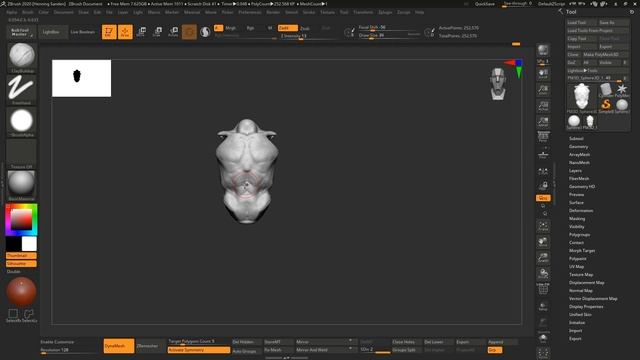Select the SelectRect selection icon
This screenshot has height=360, width=640.
(13, 315)
